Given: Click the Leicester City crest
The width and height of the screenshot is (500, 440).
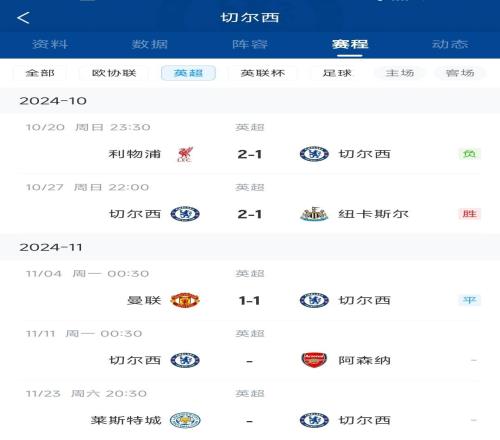Looking at the screenshot, I should [185, 420].
